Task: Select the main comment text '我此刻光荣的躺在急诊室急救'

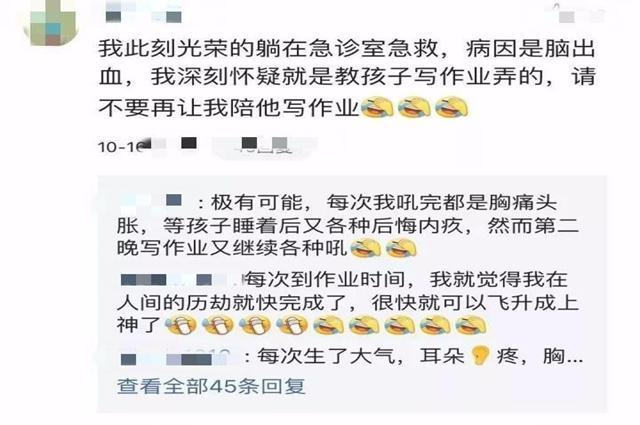Action: tap(268, 49)
